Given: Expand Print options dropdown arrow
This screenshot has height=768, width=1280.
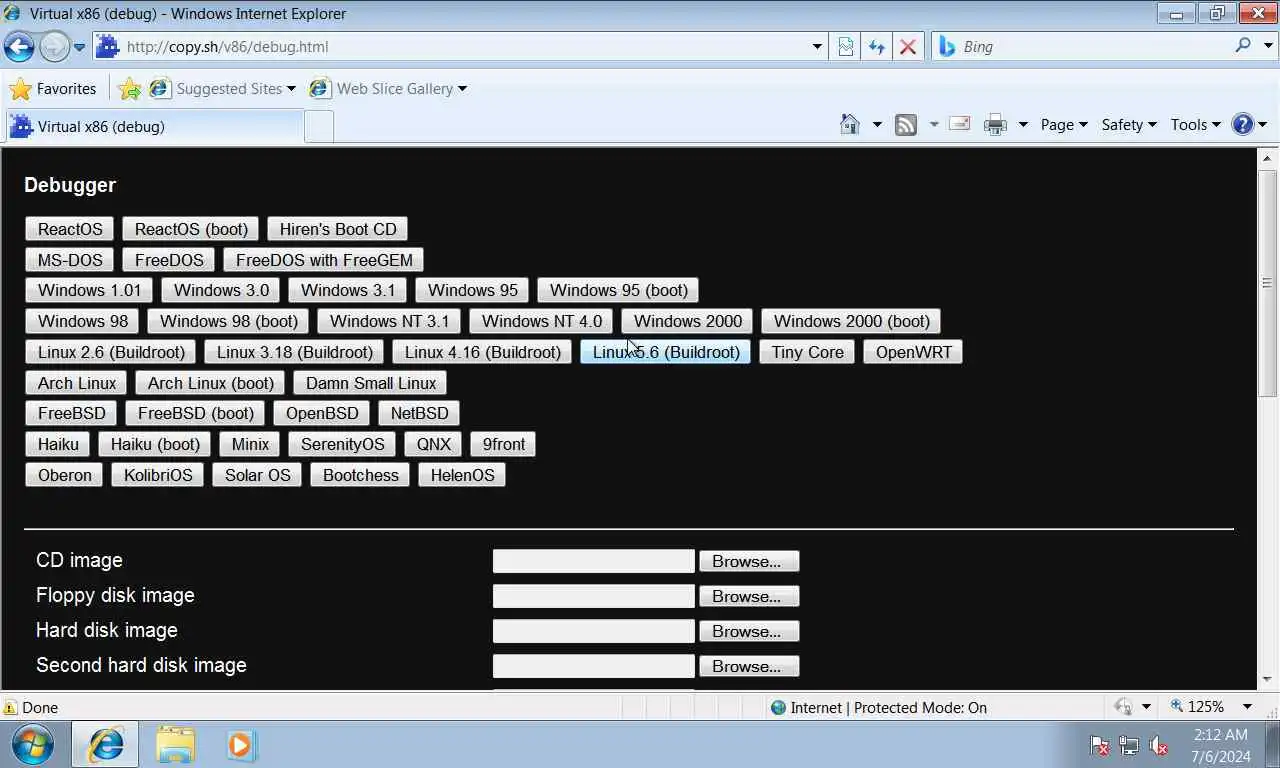Looking at the screenshot, I should 1023,124.
